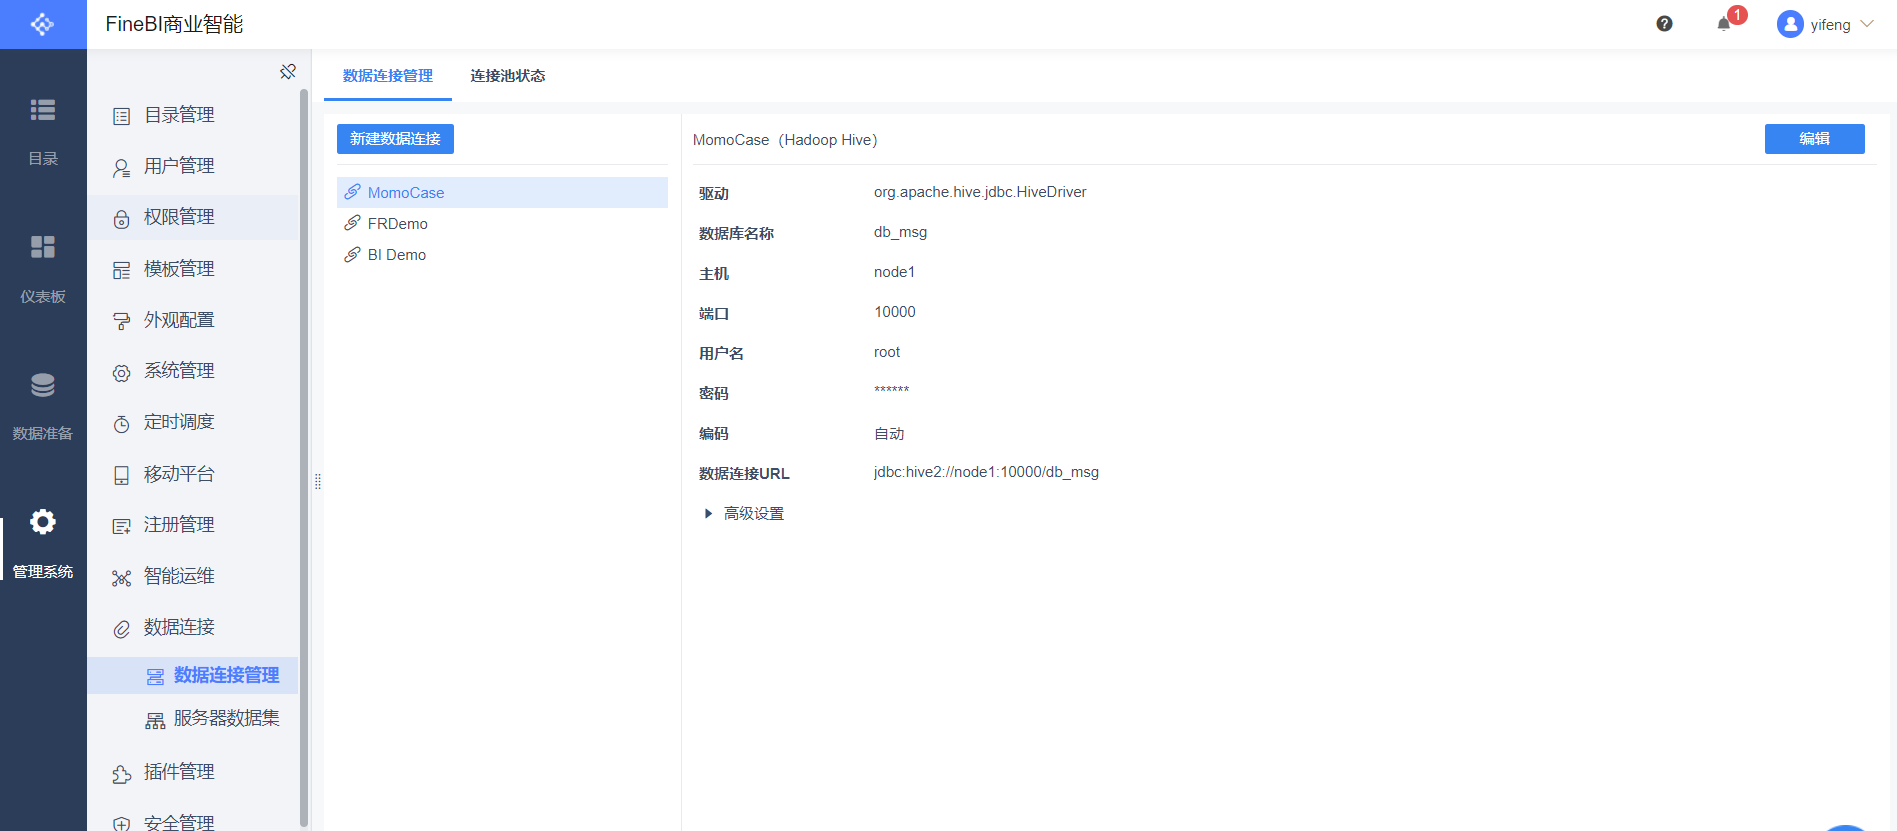This screenshot has height=831, width=1897.
Task: Click the 插件管理 puzzle icon
Action: pyautogui.click(x=121, y=773)
